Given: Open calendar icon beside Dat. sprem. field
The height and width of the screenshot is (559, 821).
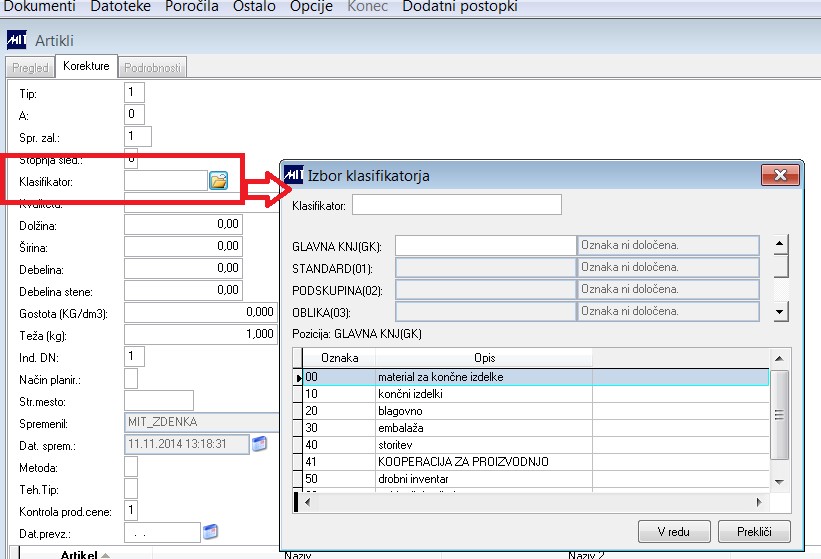Looking at the screenshot, I should tap(259, 444).
